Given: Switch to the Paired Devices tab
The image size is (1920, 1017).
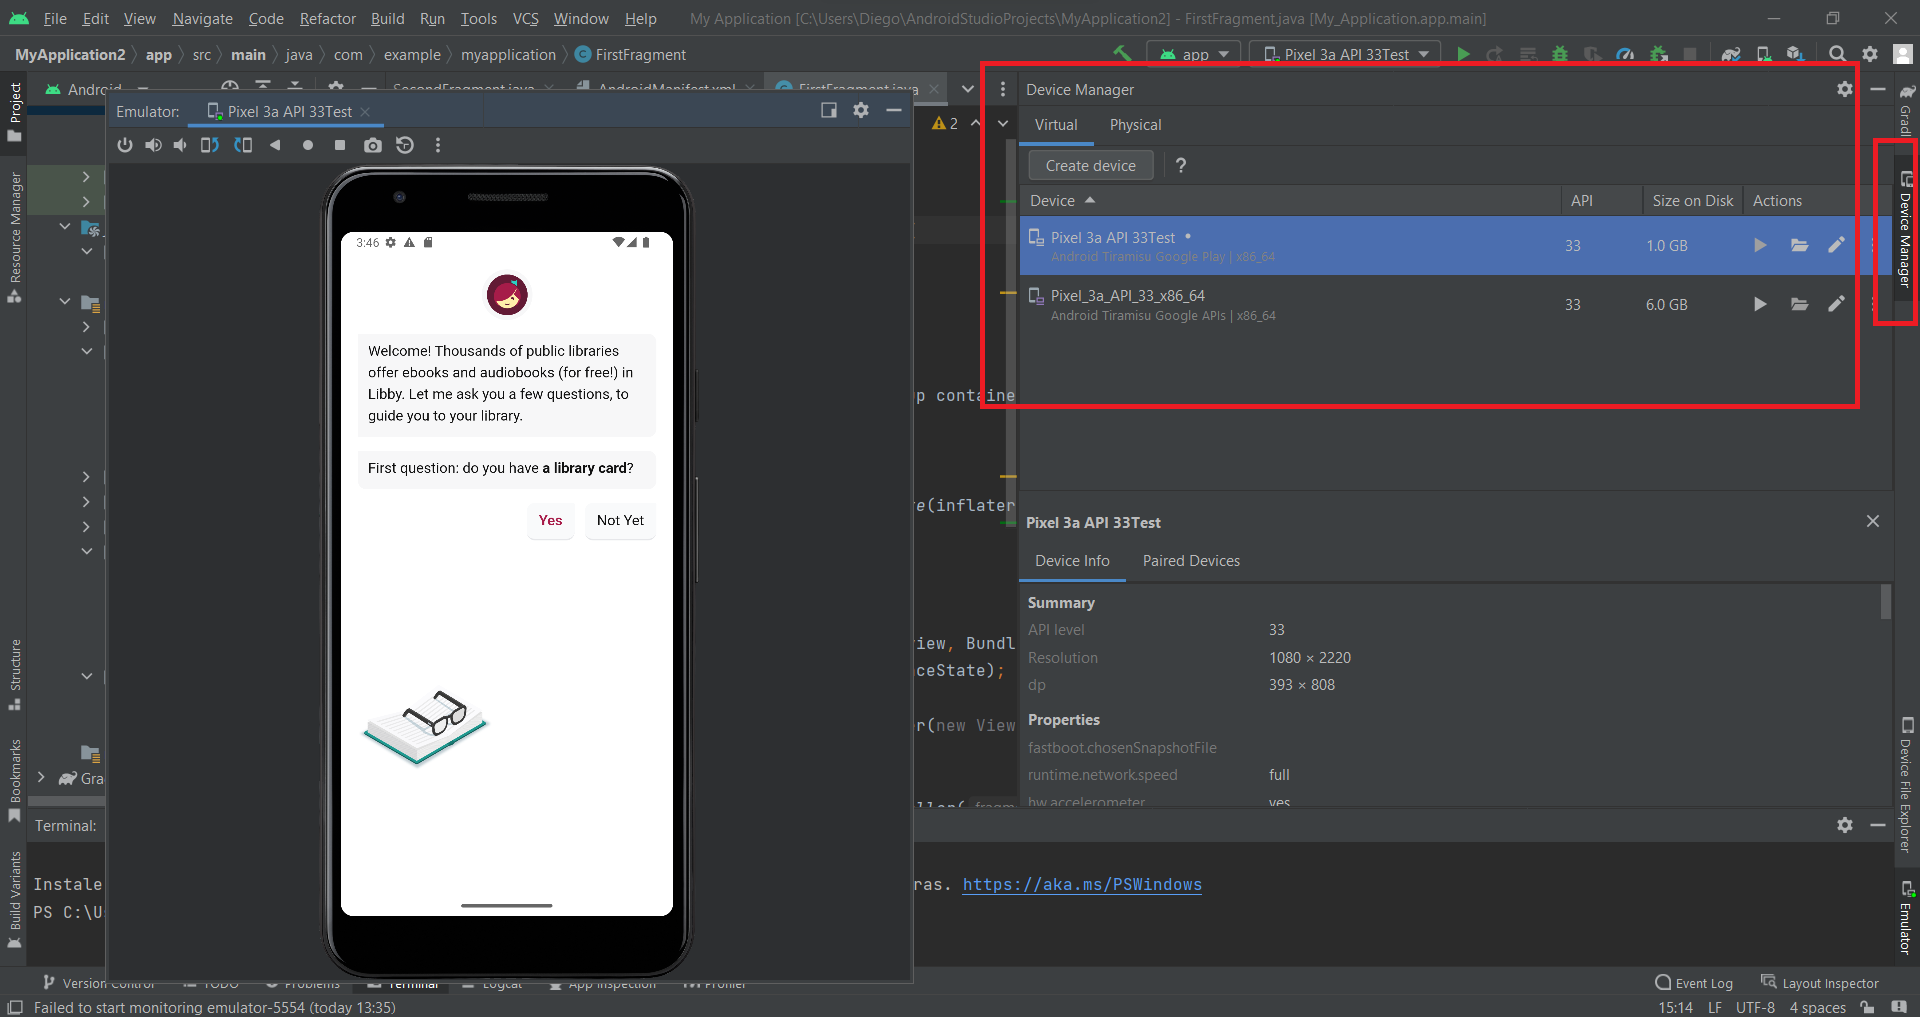Looking at the screenshot, I should (x=1191, y=561).
